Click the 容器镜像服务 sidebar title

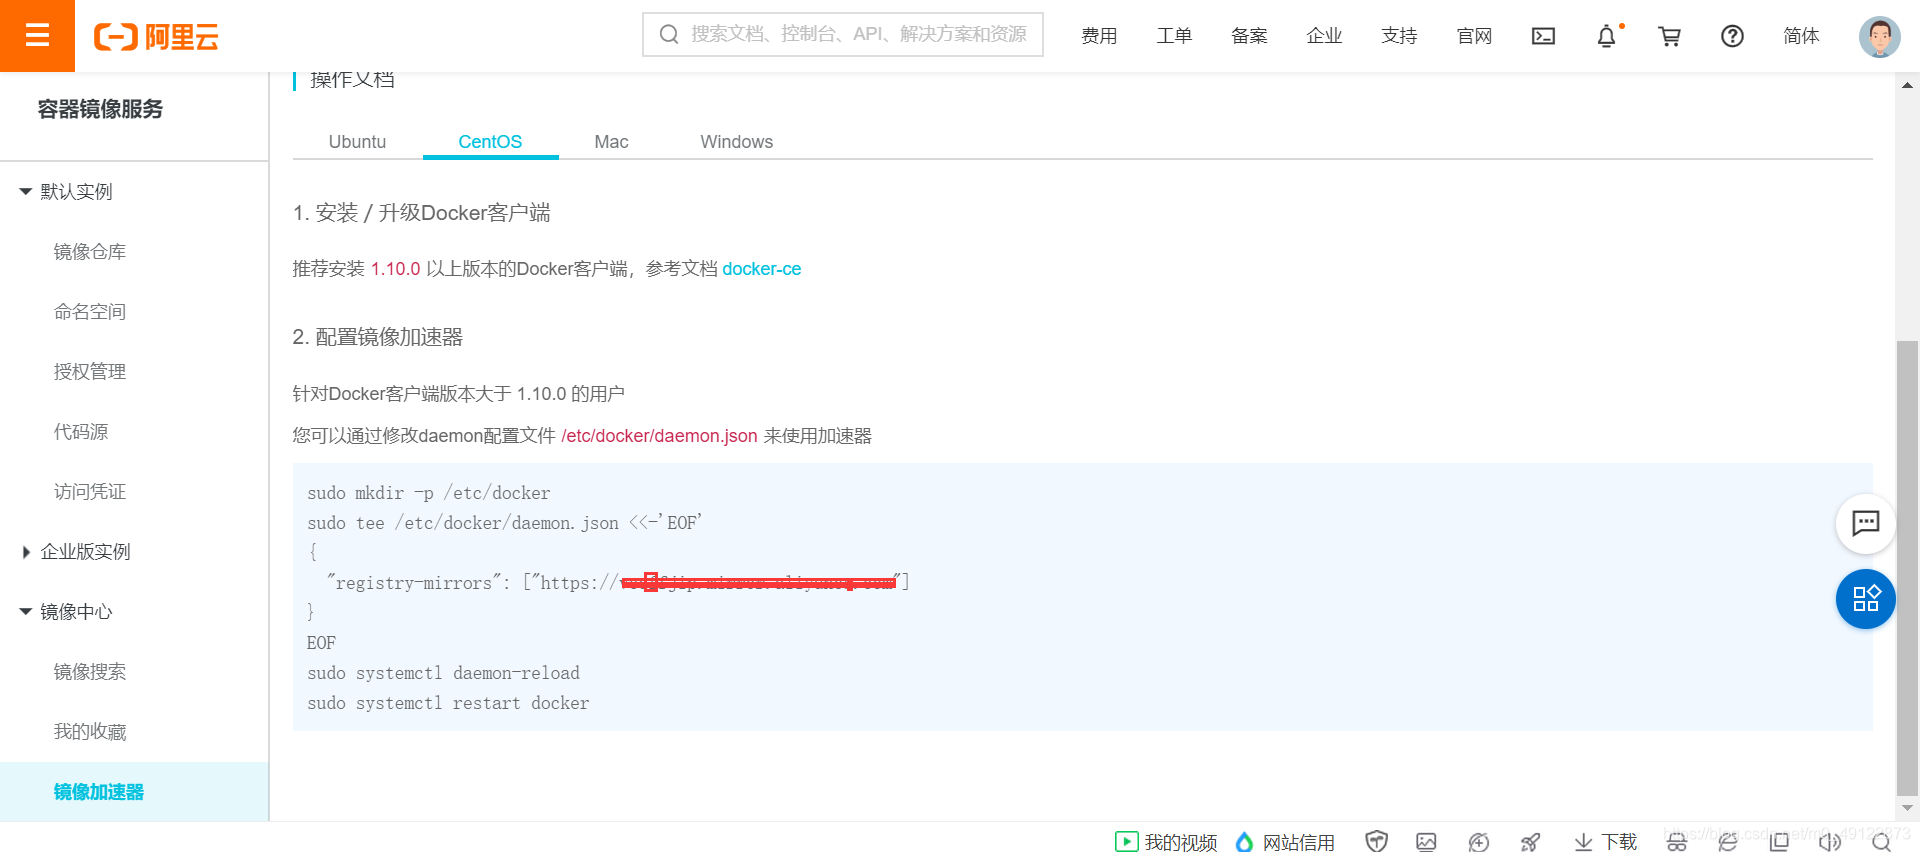100,109
